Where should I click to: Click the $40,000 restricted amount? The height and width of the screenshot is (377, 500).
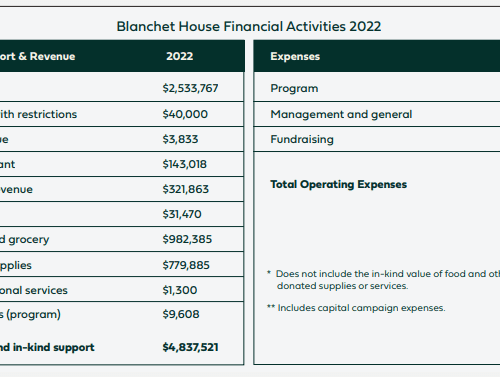click(185, 114)
